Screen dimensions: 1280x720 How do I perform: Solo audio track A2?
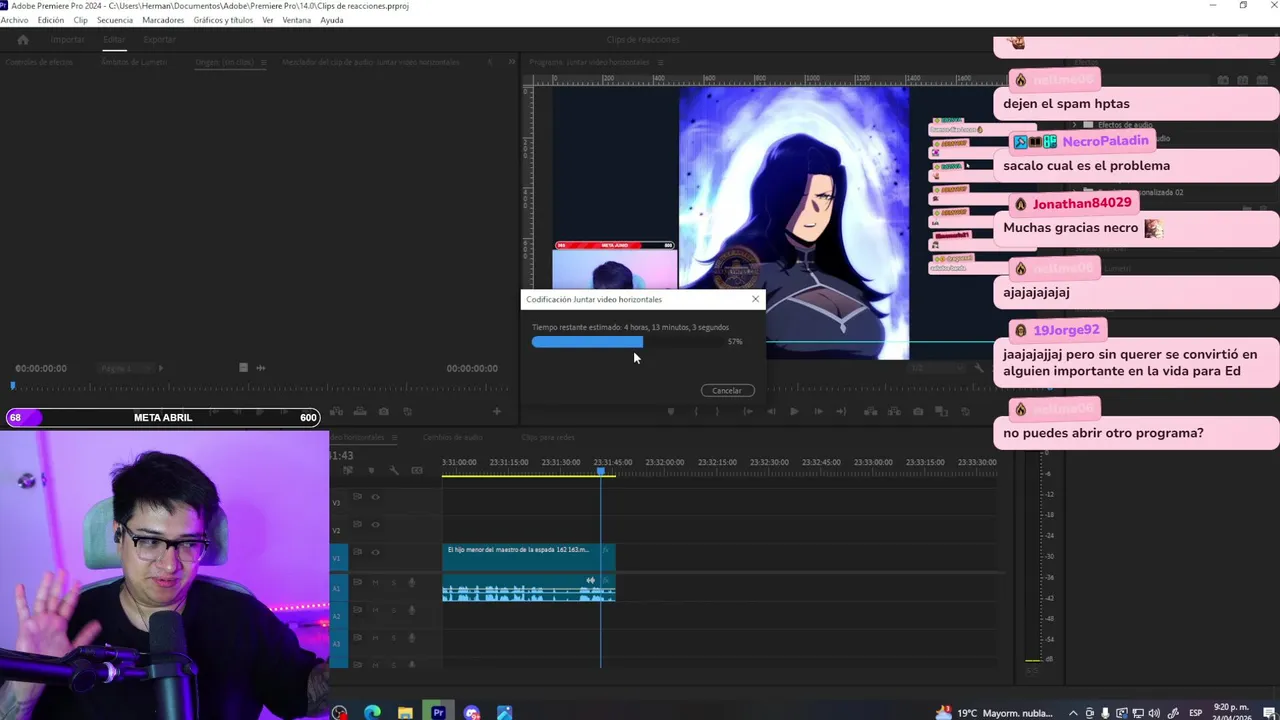pos(394,610)
